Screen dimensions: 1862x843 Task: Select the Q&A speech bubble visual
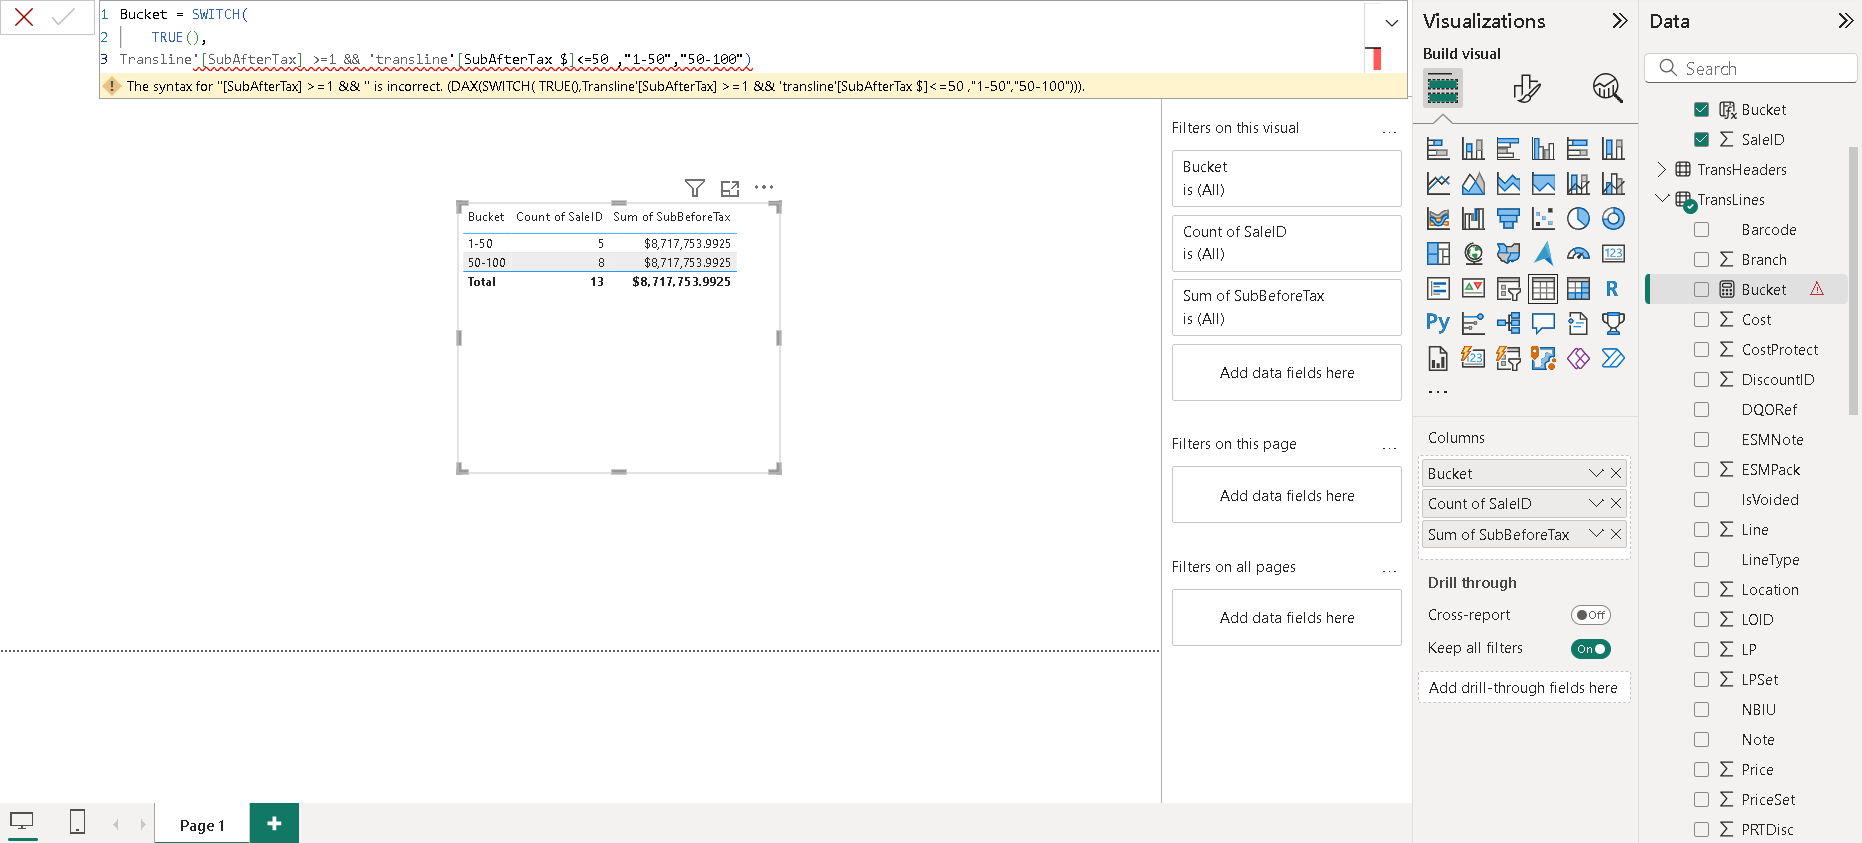pos(1543,323)
